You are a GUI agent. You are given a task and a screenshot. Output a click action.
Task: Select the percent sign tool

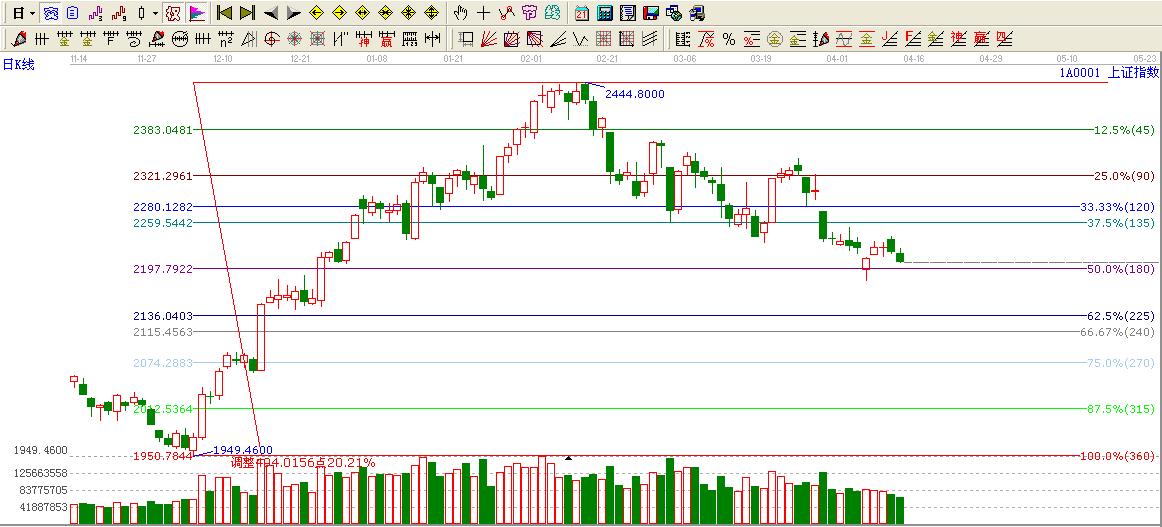tap(728, 39)
